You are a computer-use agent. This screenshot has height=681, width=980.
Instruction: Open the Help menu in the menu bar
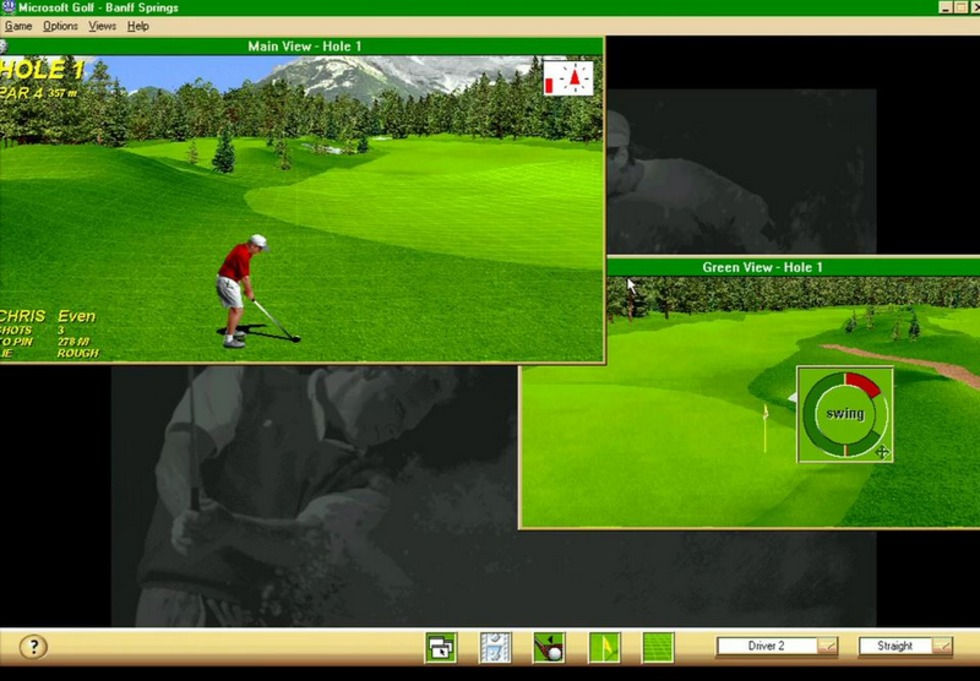pos(138,26)
